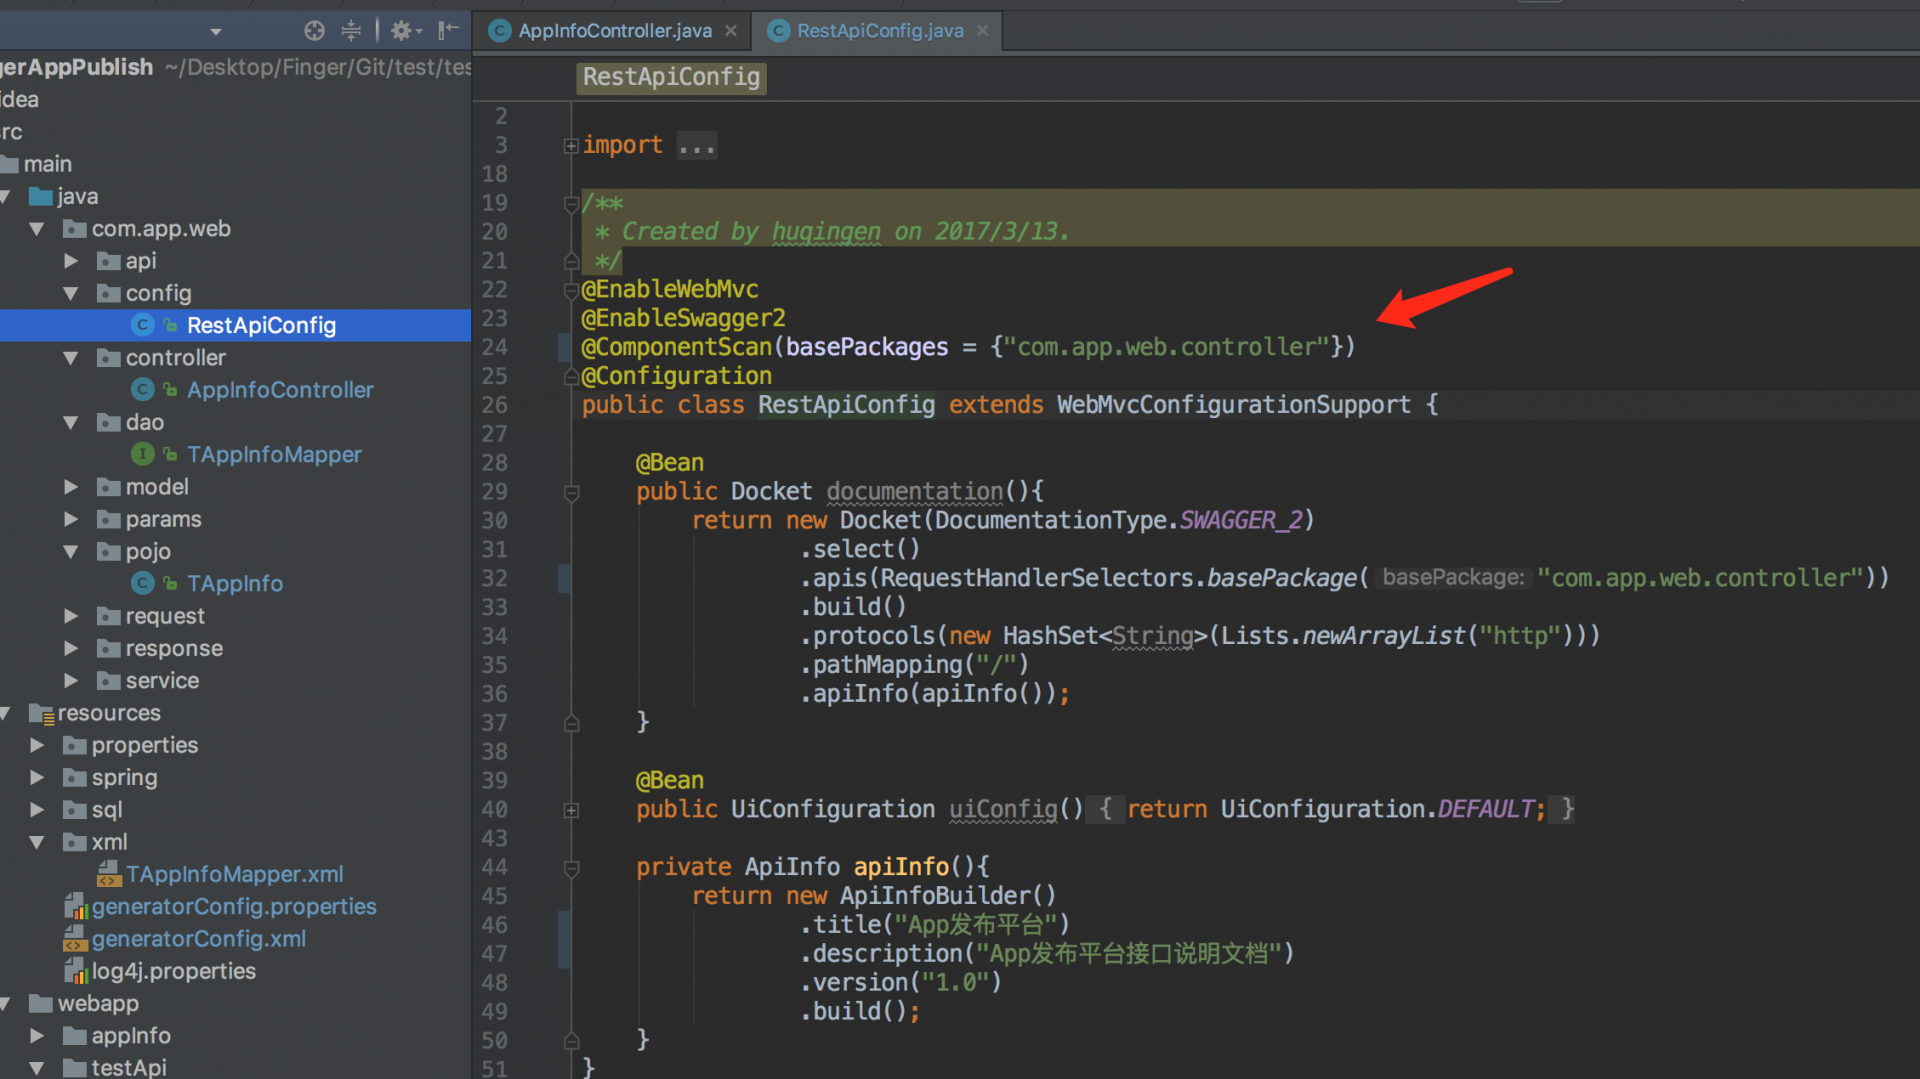Click the generatorConfig.xml file icon
Image resolution: width=1920 pixels, height=1079 pixels.
(x=76, y=939)
